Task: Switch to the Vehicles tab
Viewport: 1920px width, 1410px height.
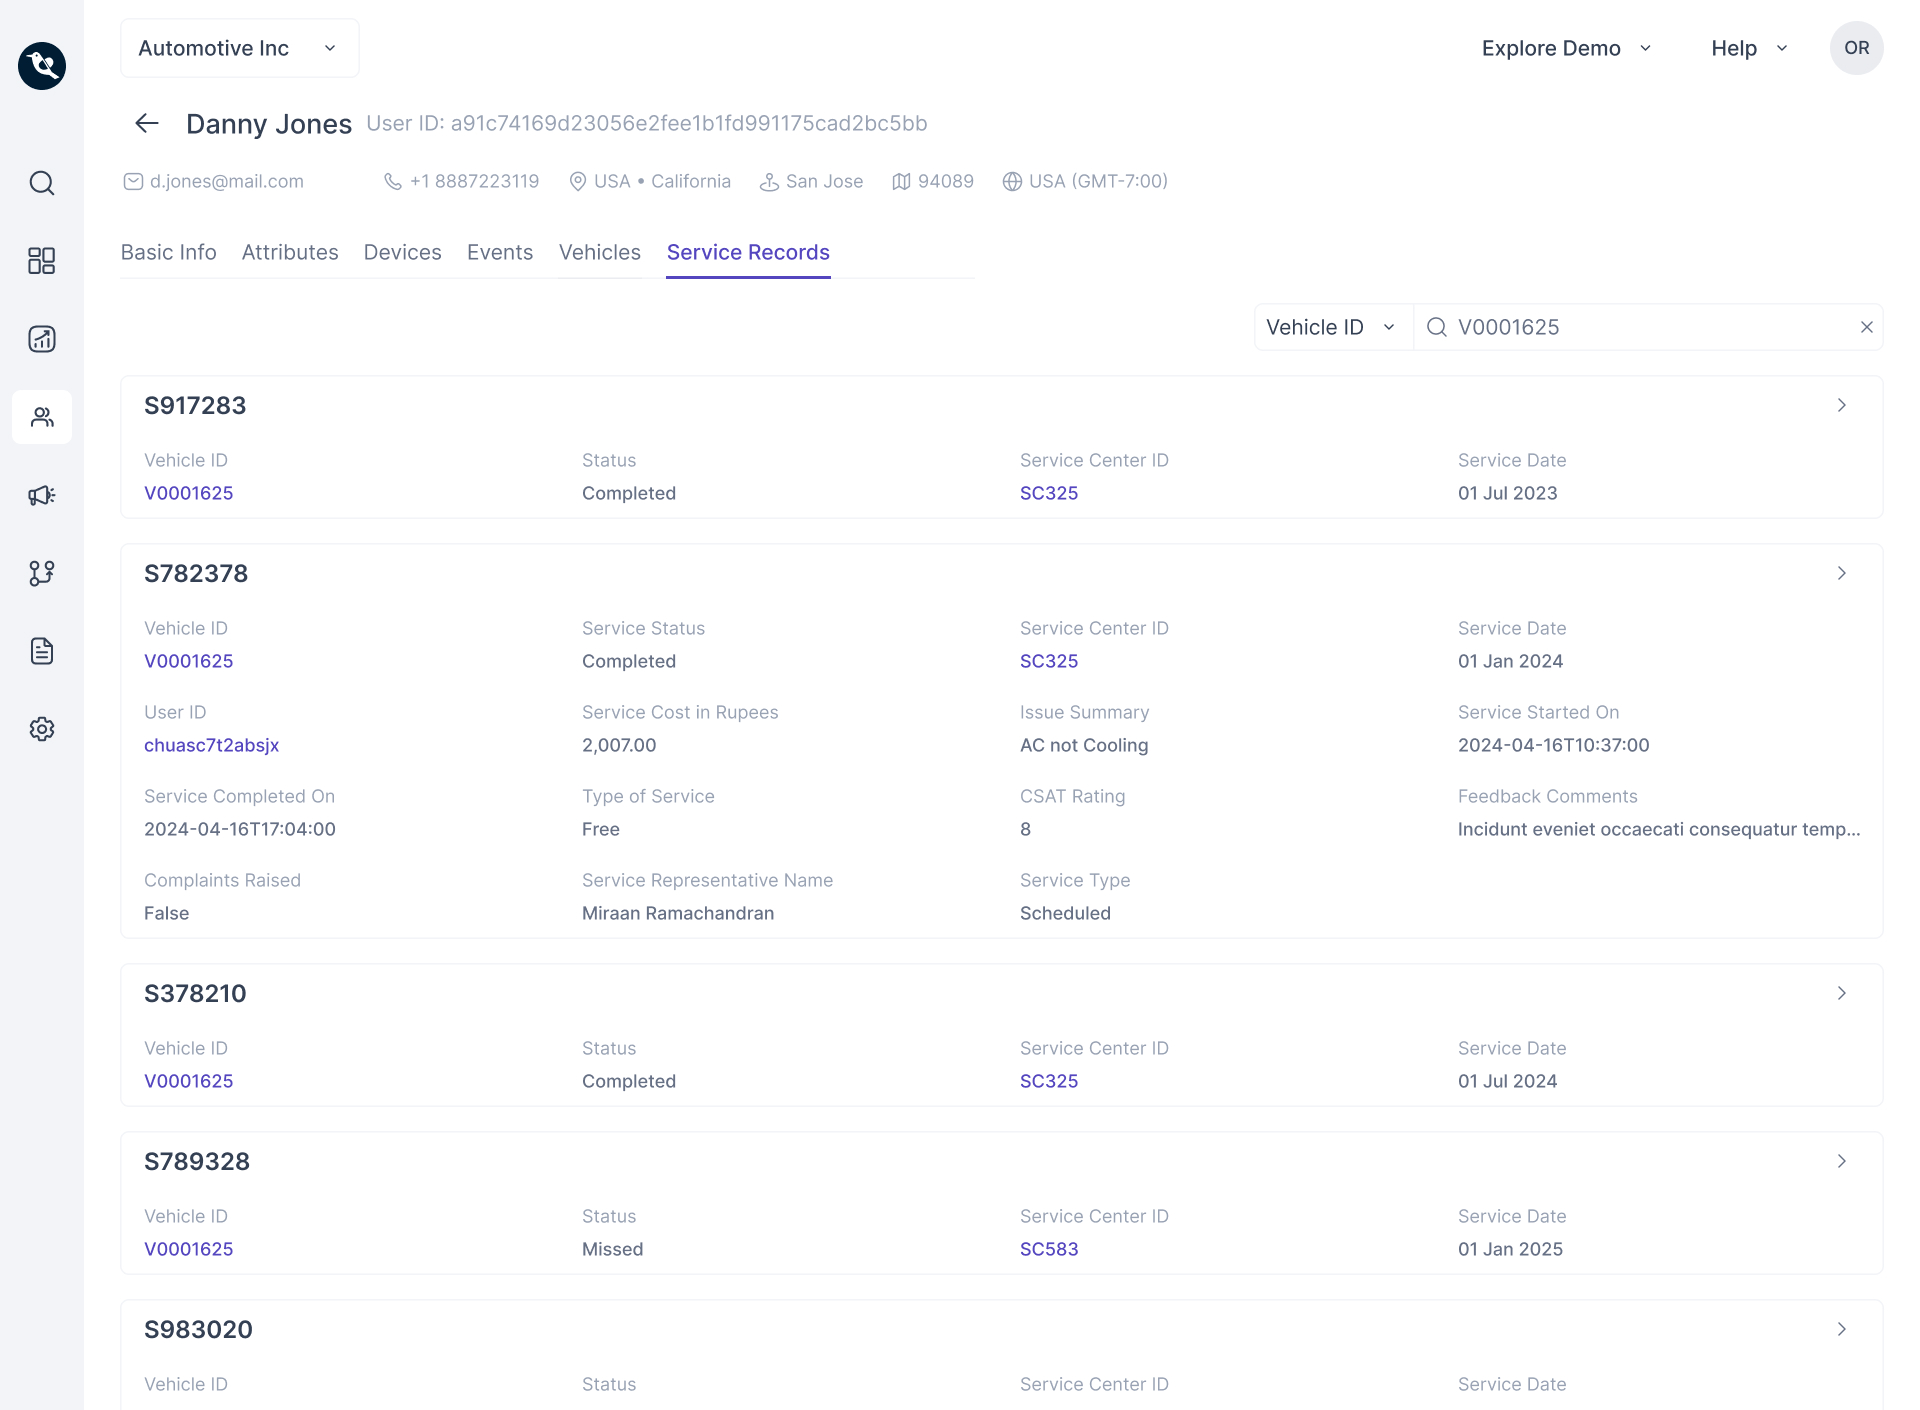Action: pos(599,252)
